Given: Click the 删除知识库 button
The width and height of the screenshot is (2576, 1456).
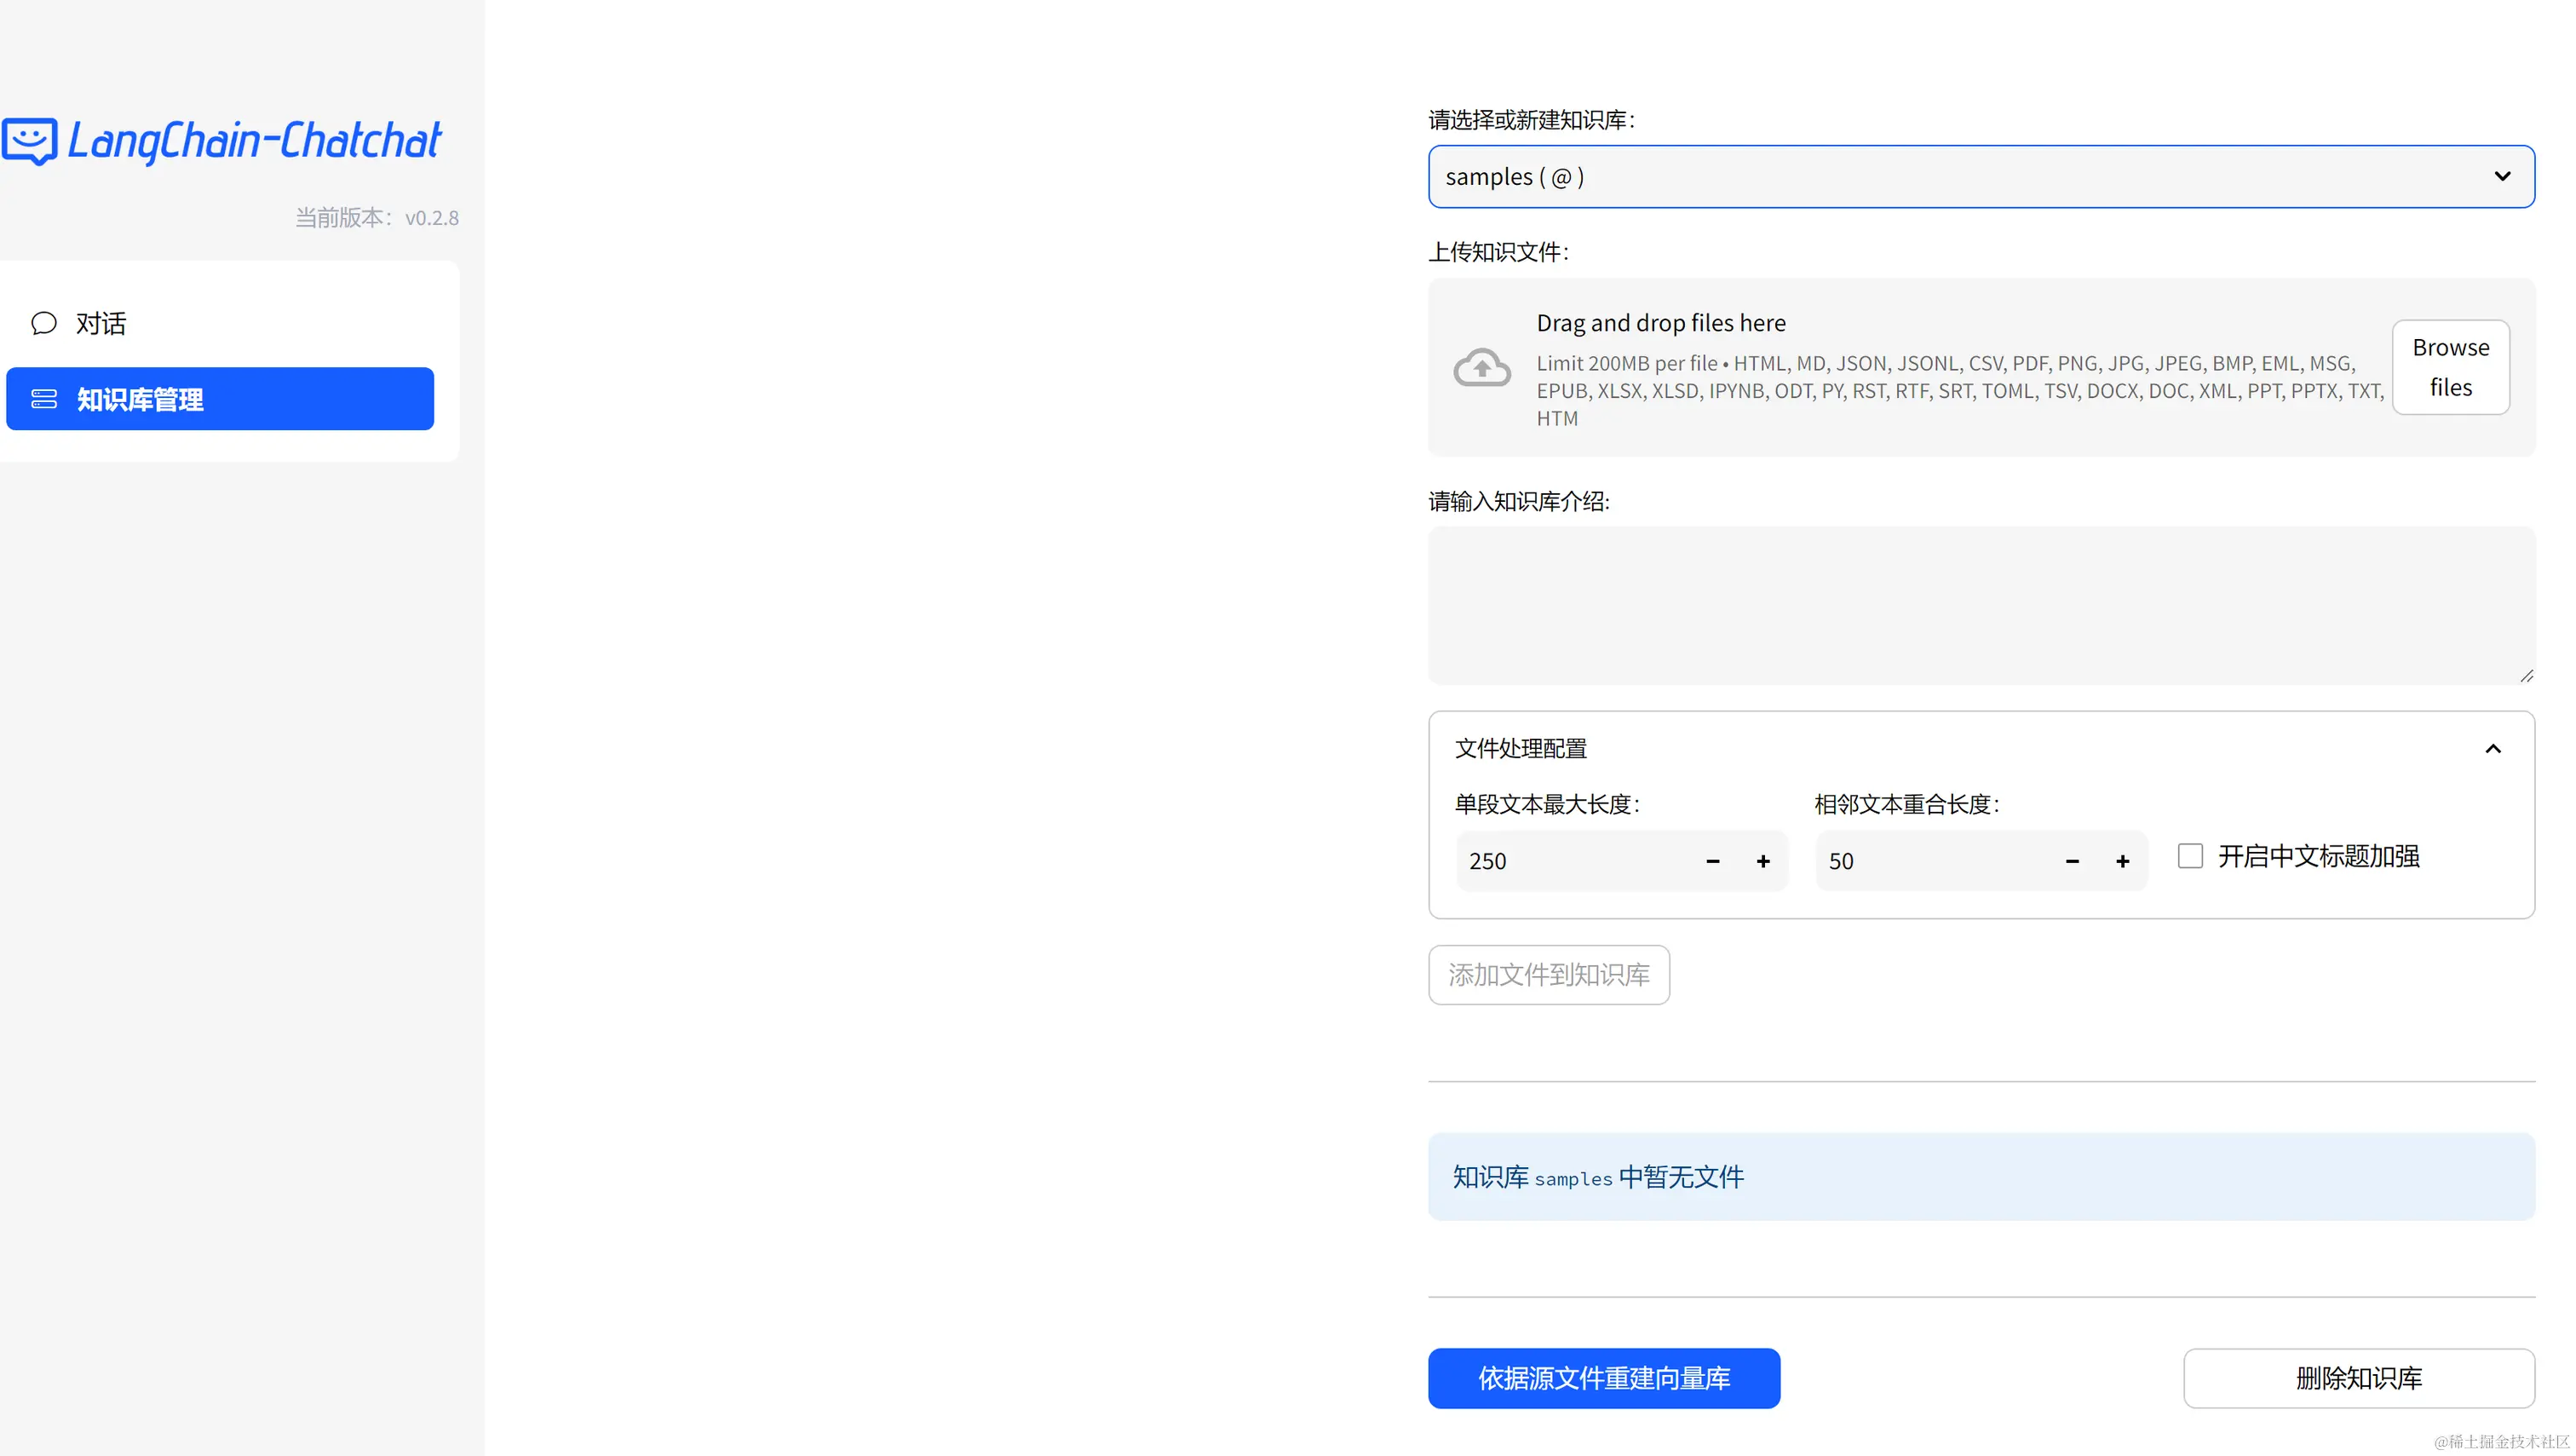Looking at the screenshot, I should [x=2358, y=1378].
